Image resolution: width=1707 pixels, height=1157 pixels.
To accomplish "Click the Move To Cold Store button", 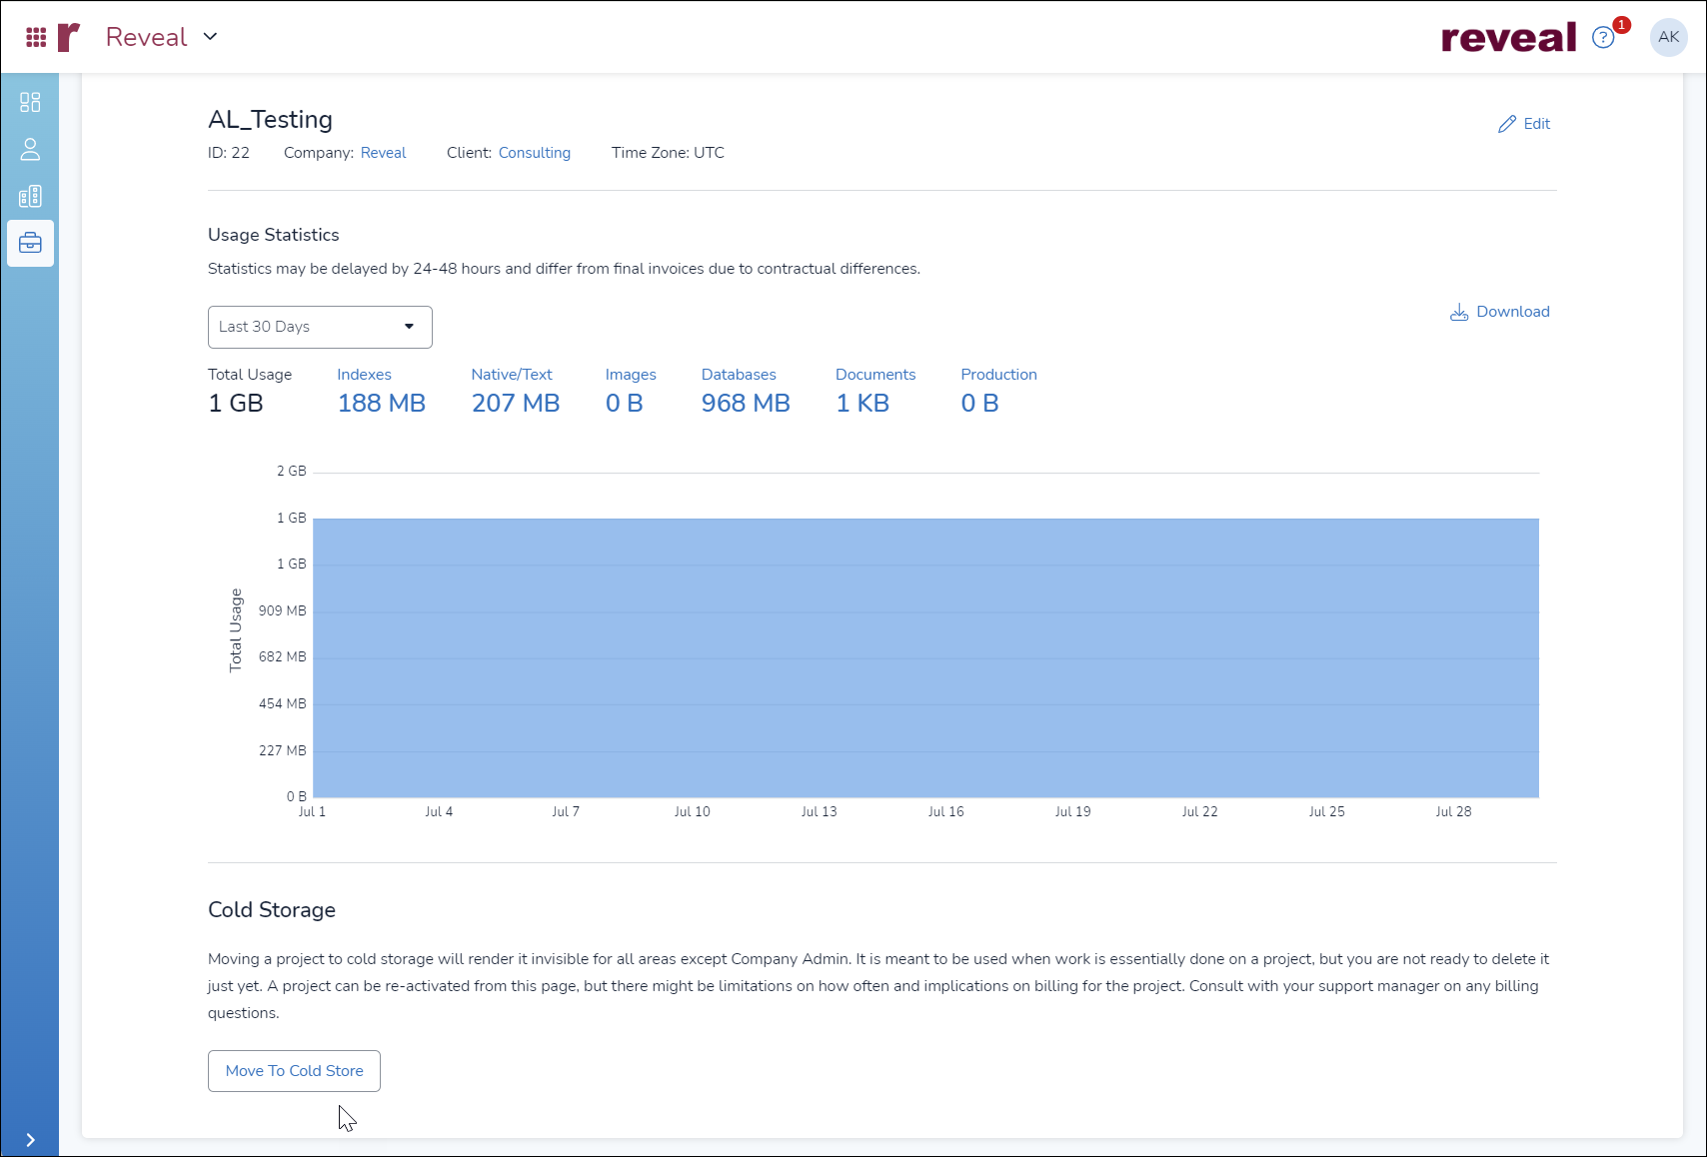I will point(294,1071).
